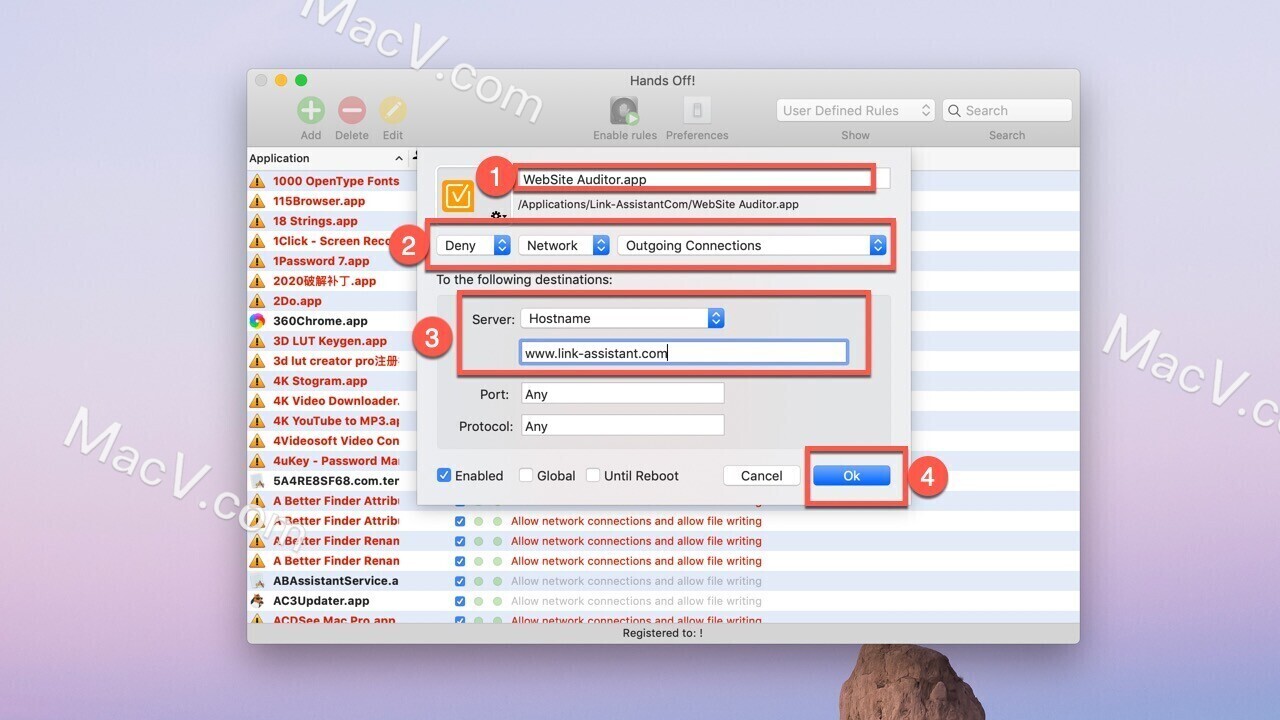Click the Enable rules toolbar icon
Viewport: 1280px width, 720px height.
coord(625,110)
